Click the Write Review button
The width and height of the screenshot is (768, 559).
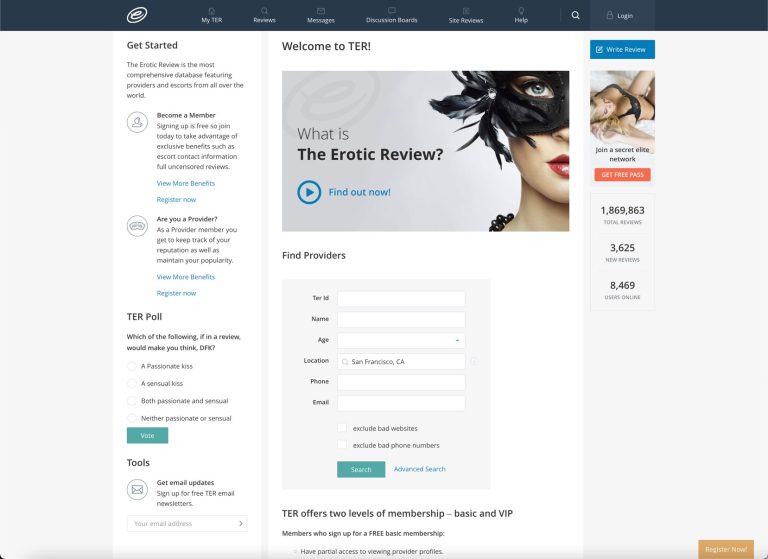click(x=622, y=49)
